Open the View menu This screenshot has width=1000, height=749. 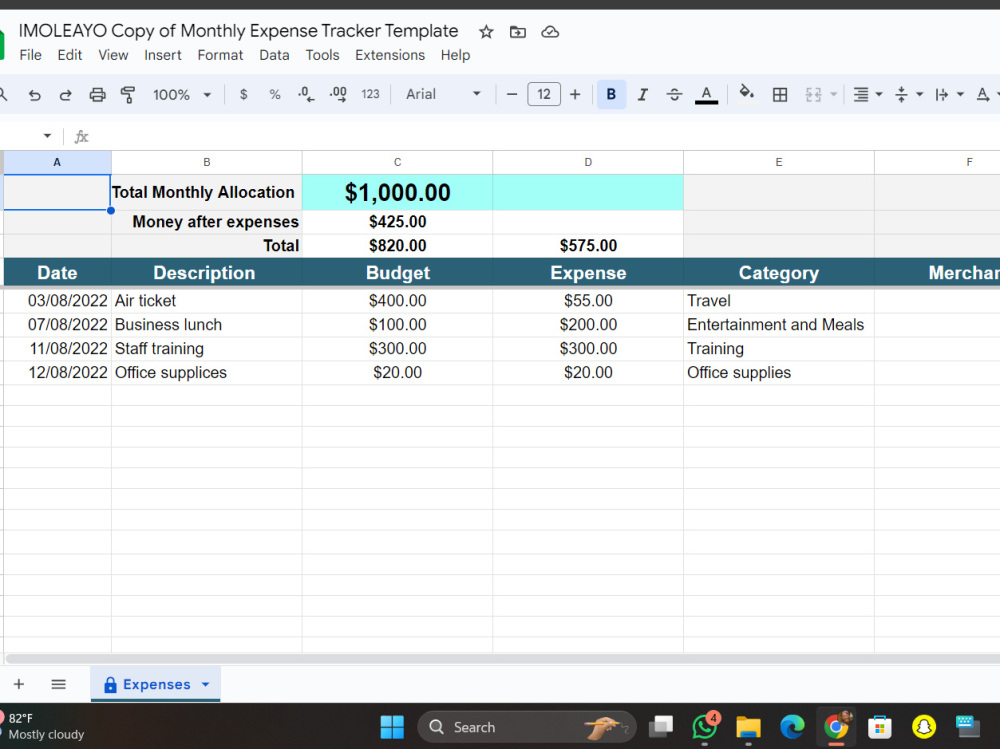point(113,56)
